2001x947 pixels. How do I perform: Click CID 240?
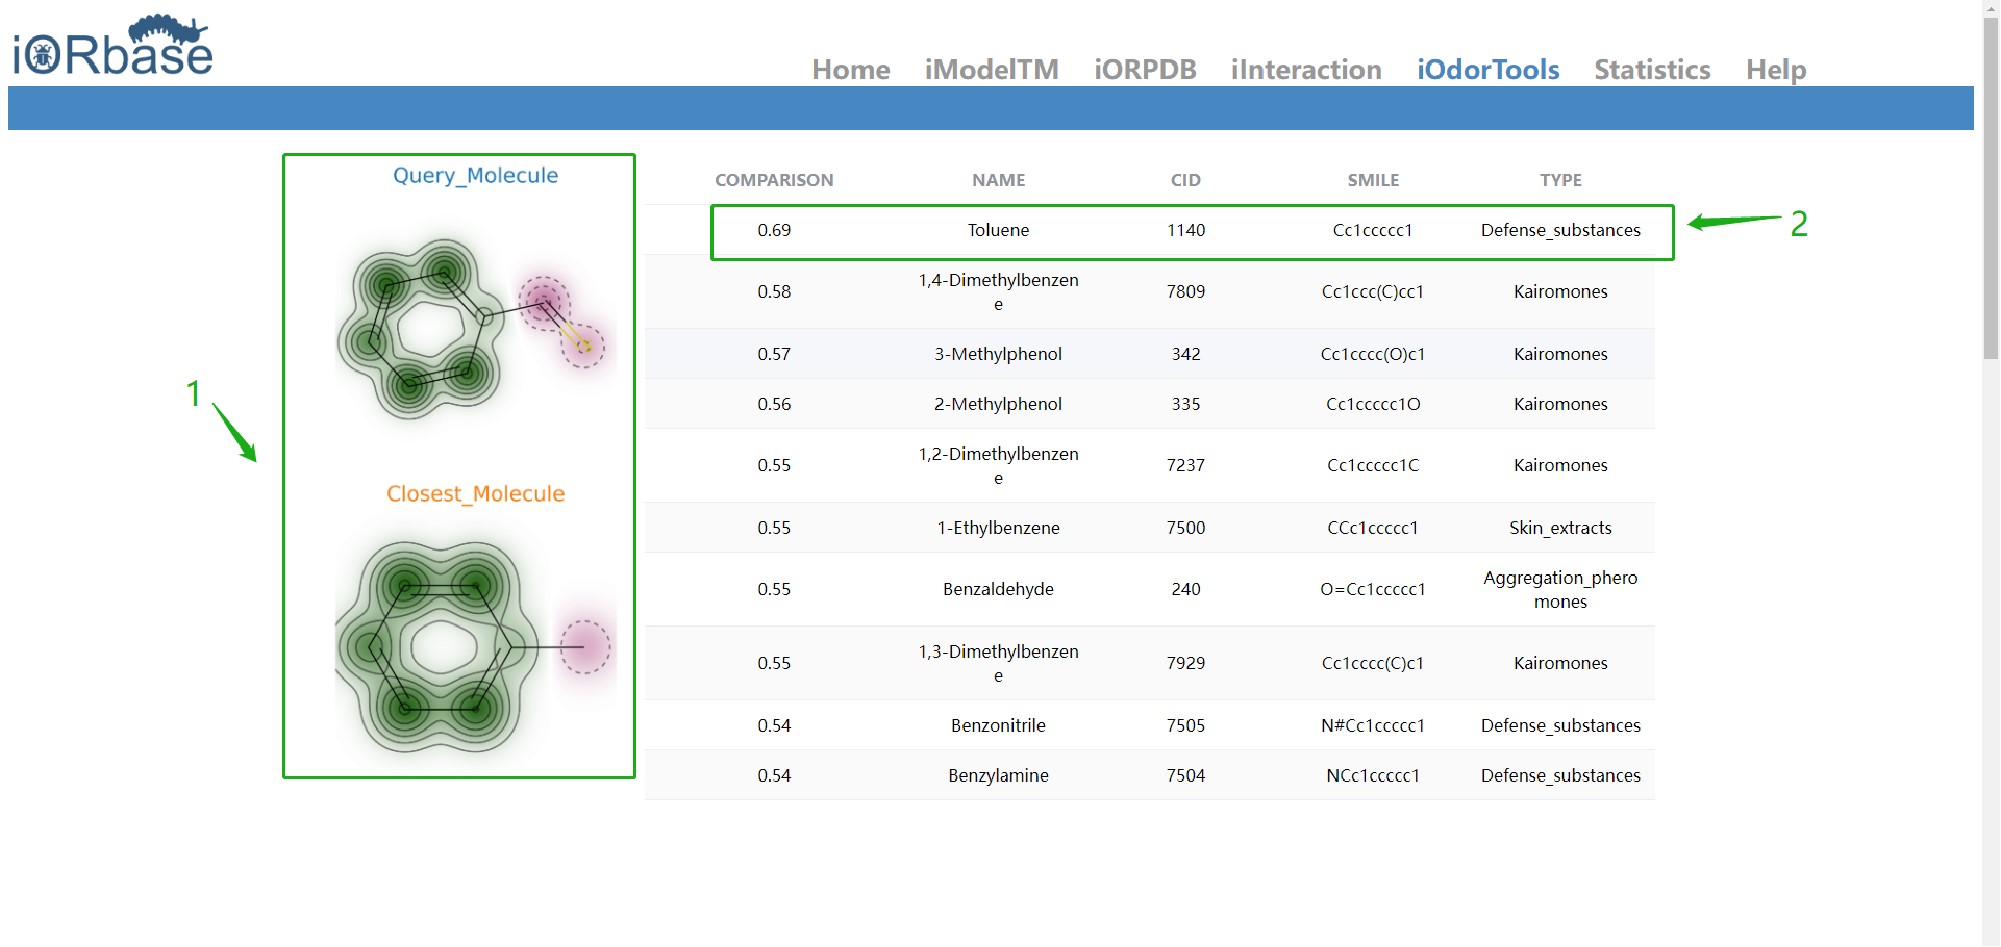coord(1186,589)
